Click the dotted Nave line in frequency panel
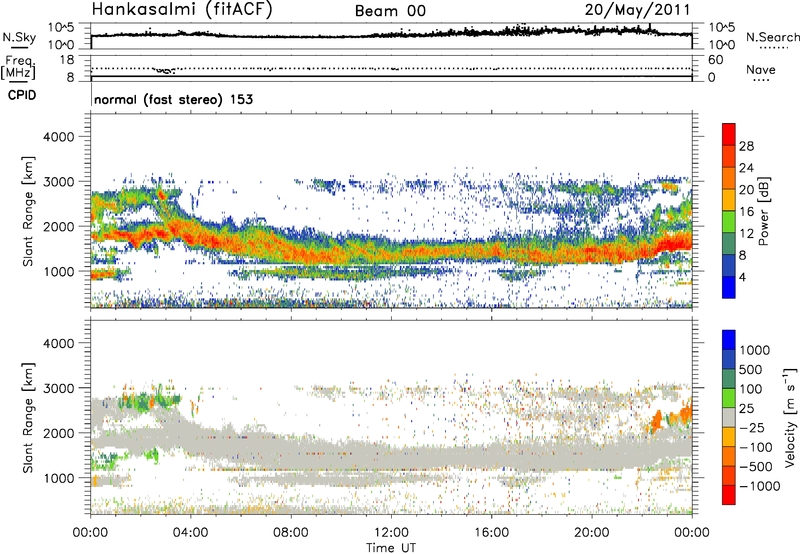The height and width of the screenshot is (554, 800). (391, 68)
